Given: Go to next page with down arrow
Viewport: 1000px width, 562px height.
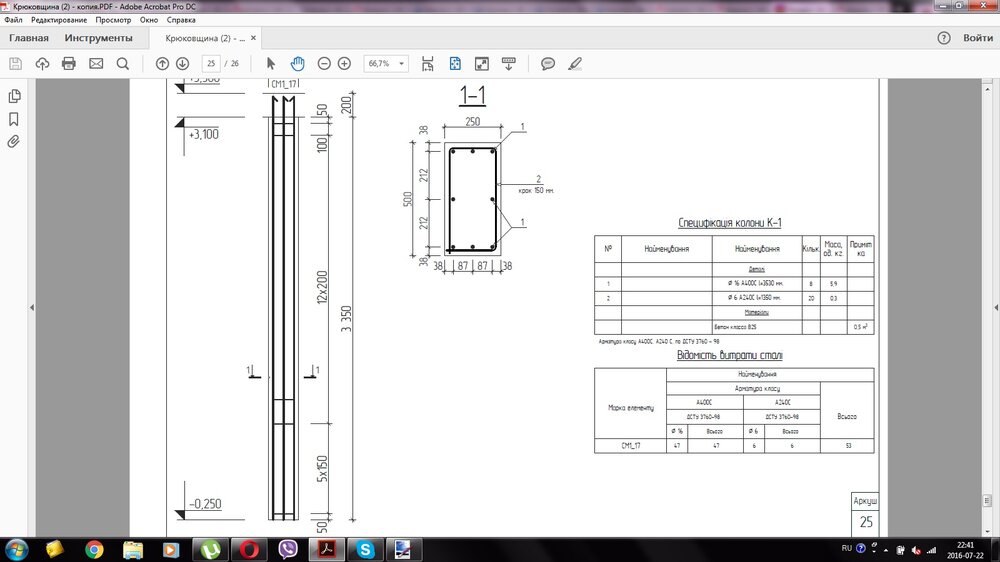Looking at the screenshot, I should [x=182, y=63].
